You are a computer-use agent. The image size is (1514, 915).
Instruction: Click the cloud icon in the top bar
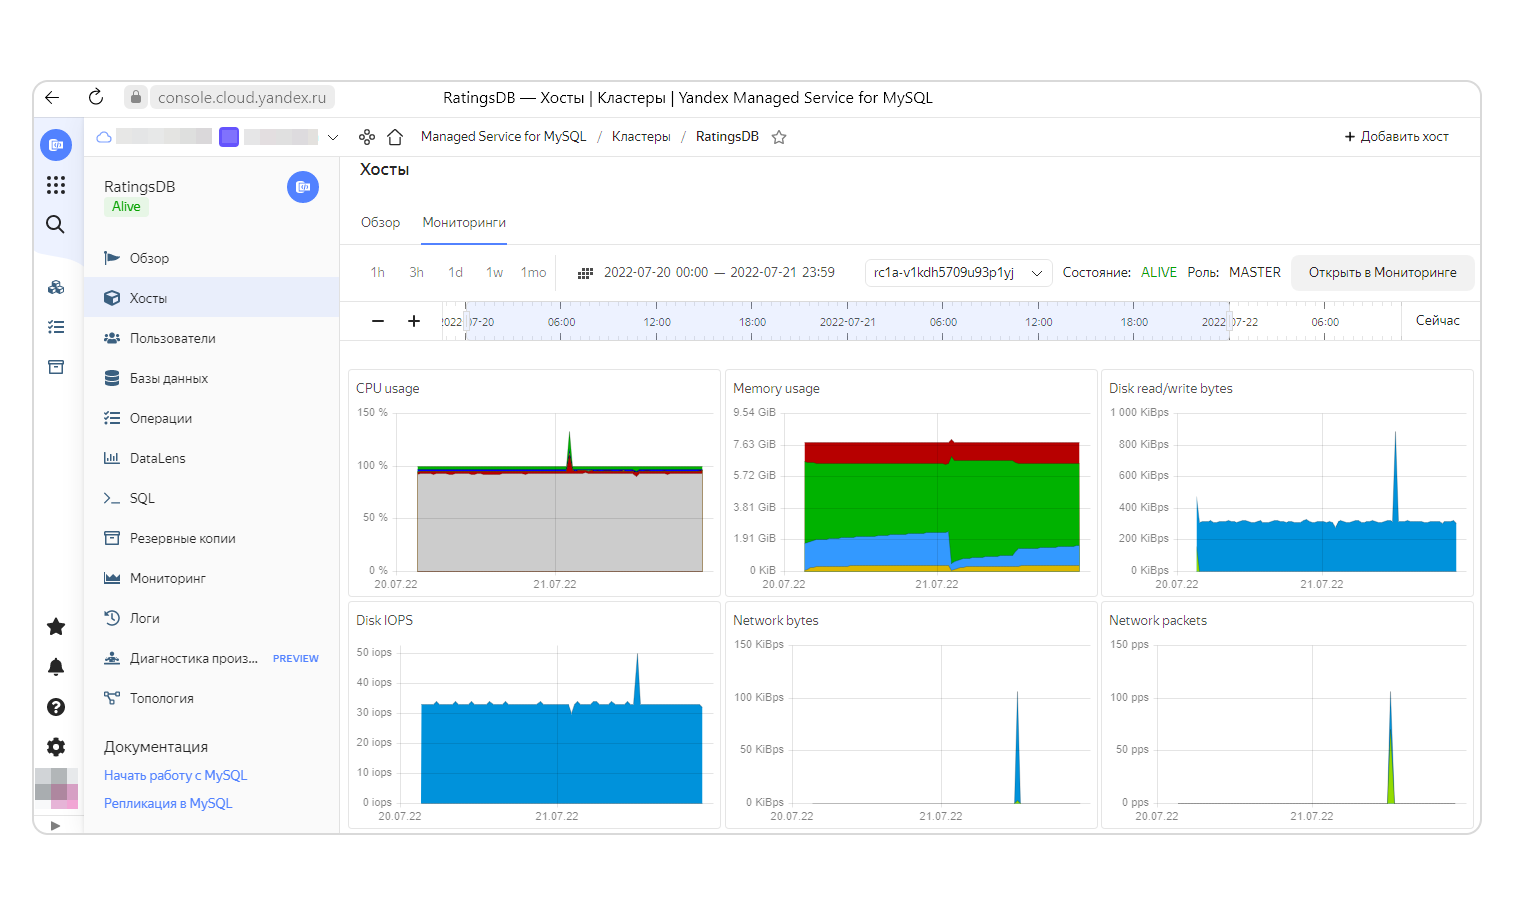coord(104,137)
